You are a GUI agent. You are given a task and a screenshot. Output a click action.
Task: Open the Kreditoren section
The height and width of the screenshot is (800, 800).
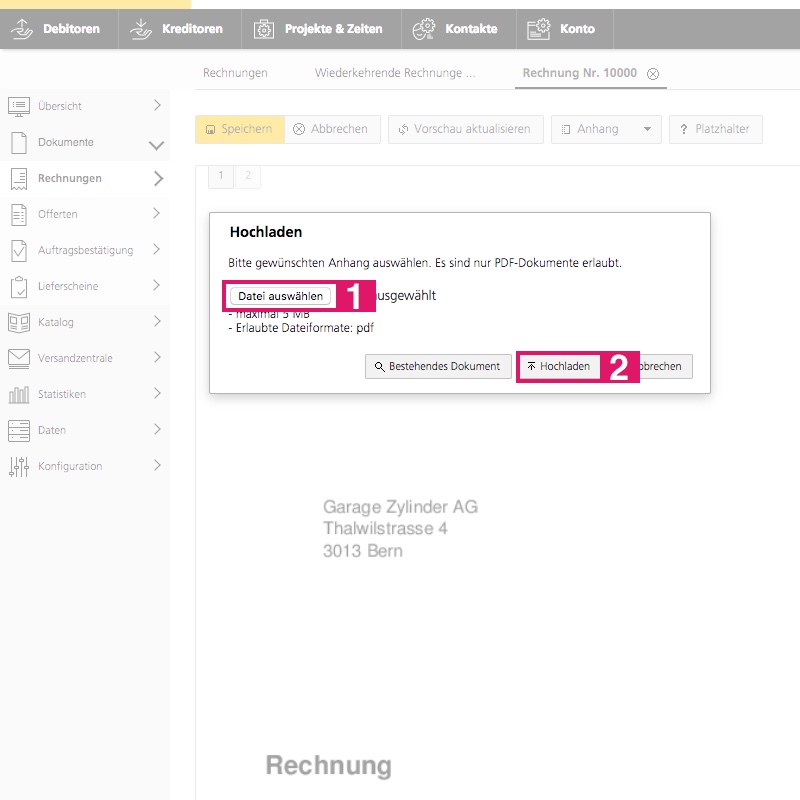click(x=178, y=29)
